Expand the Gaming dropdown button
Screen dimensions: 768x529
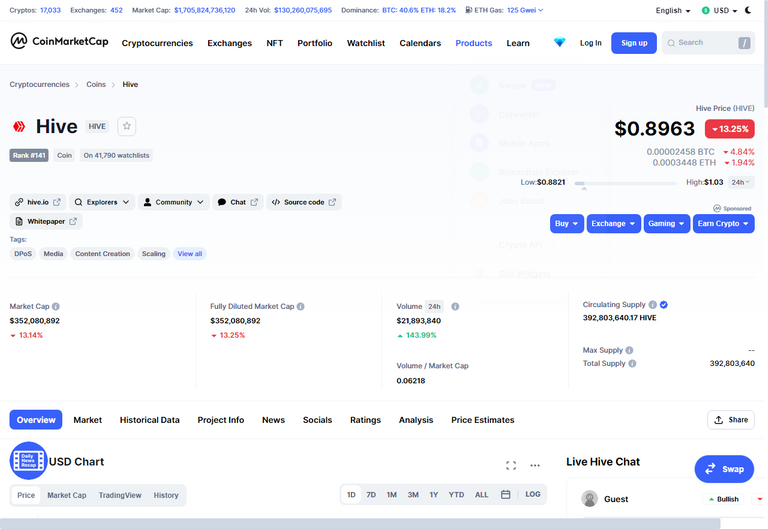pyautogui.click(x=667, y=223)
